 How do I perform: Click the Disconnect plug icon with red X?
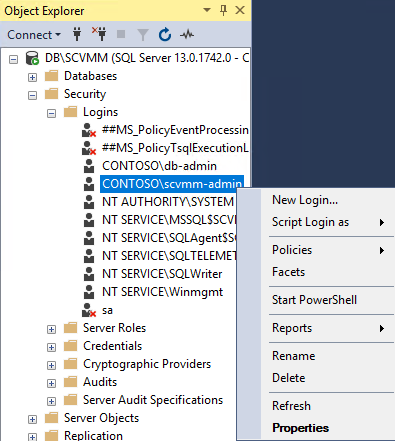point(99,34)
